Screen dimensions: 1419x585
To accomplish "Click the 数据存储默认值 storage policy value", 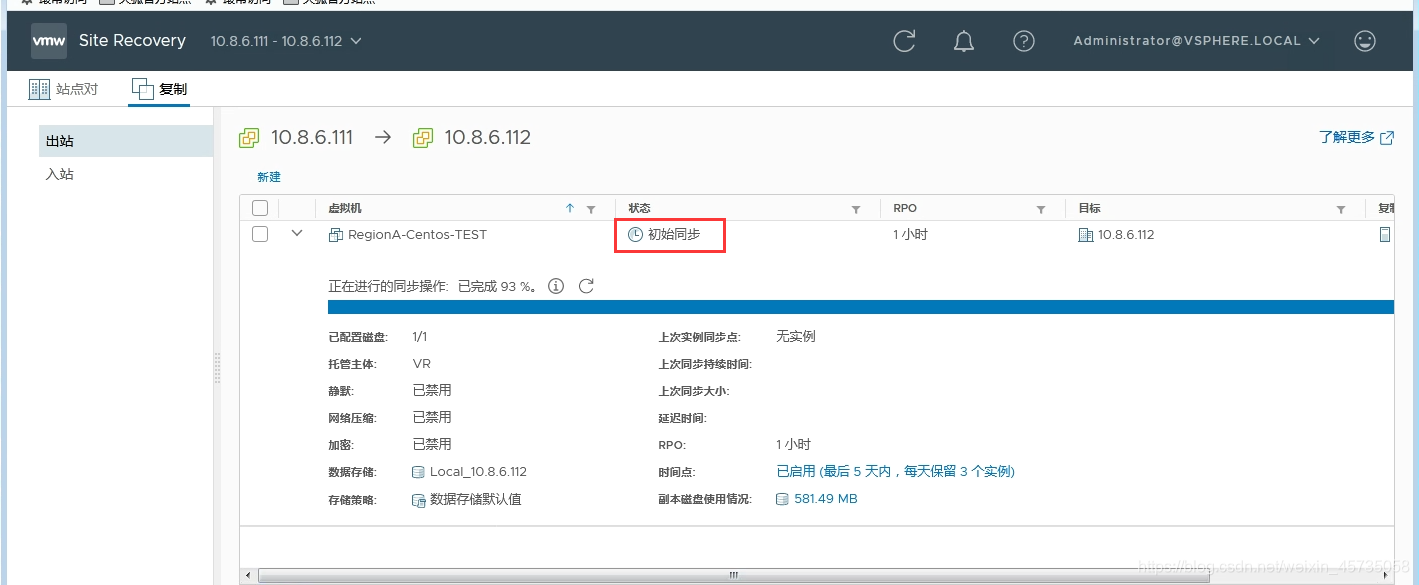I will (x=476, y=500).
